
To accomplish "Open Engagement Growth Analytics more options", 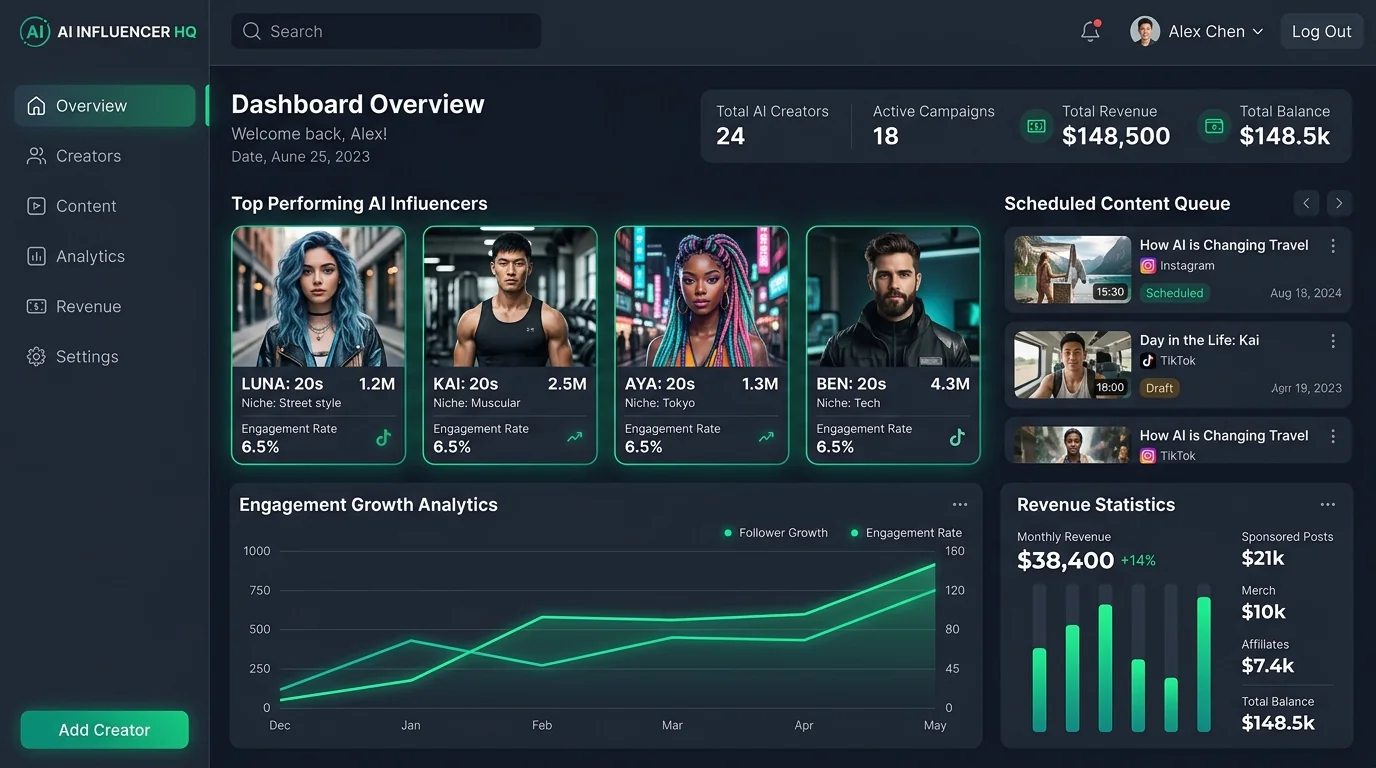I will pos(960,505).
